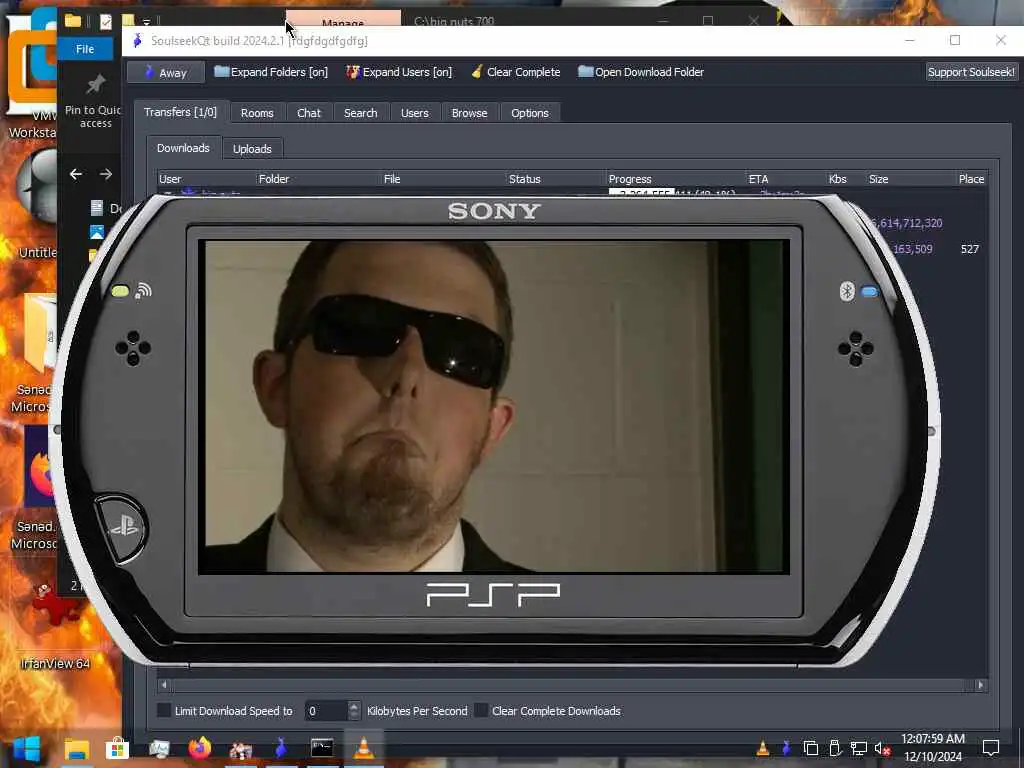Decrease speed limit with down stepper arrow
The height and width of the screenshot is (768, 1024).
[354, 716]
